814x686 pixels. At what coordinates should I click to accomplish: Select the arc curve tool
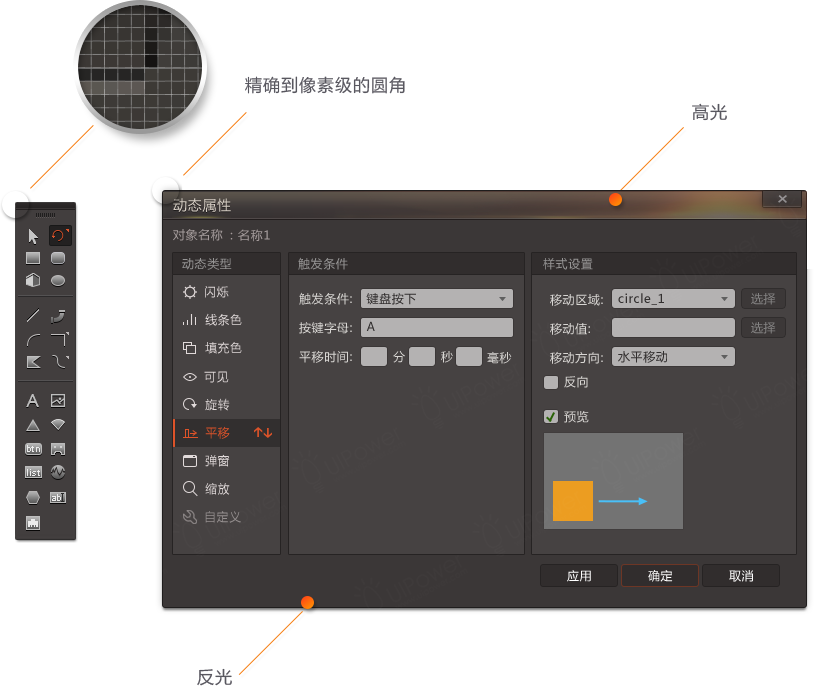coord(33,340)
